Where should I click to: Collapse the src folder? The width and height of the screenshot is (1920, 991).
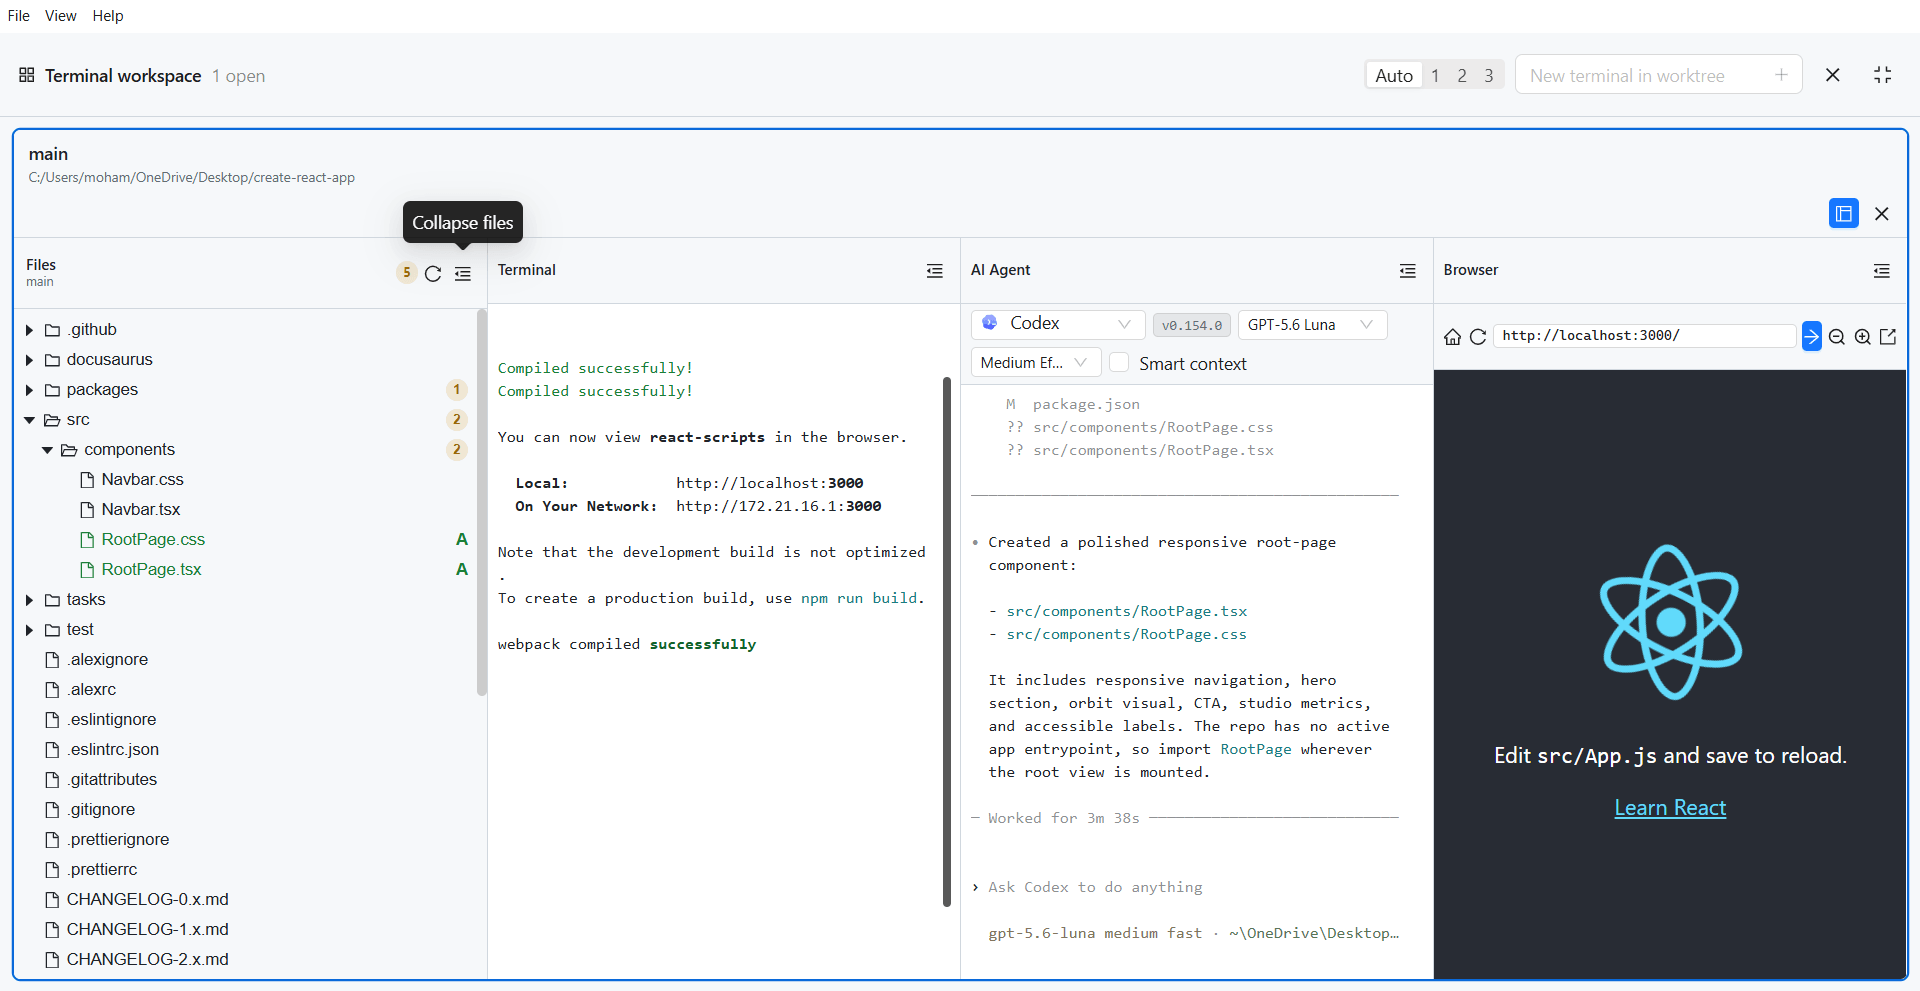pyautogui.click(x=29, y=420)
